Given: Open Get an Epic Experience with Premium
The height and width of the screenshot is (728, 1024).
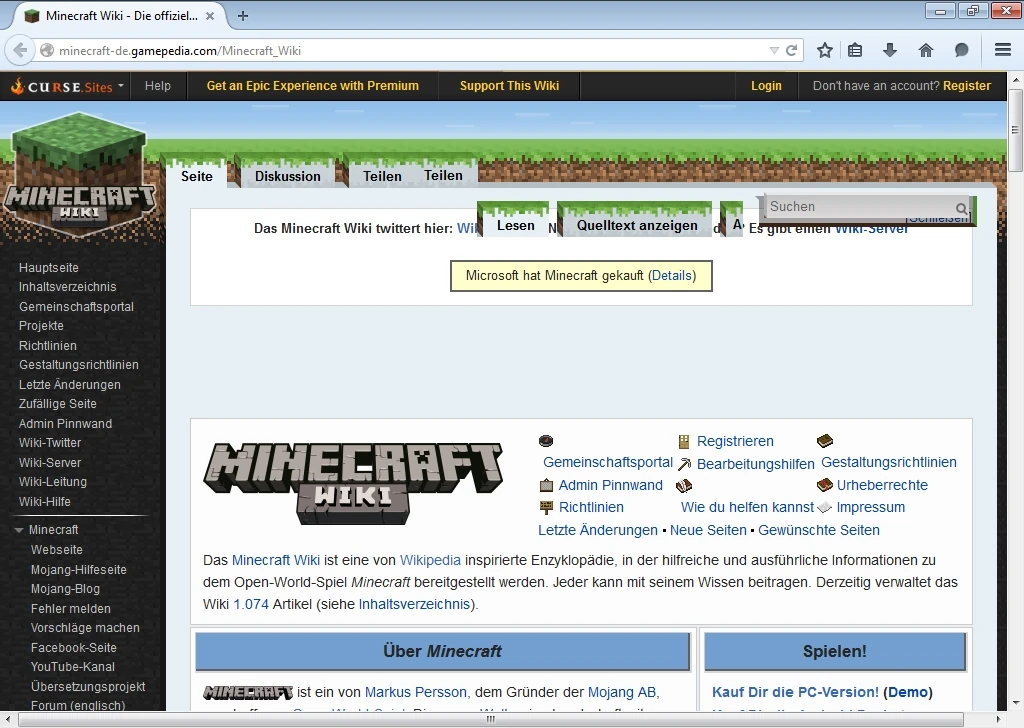Looking at the screenshot, I should click(x=313, y=86).
